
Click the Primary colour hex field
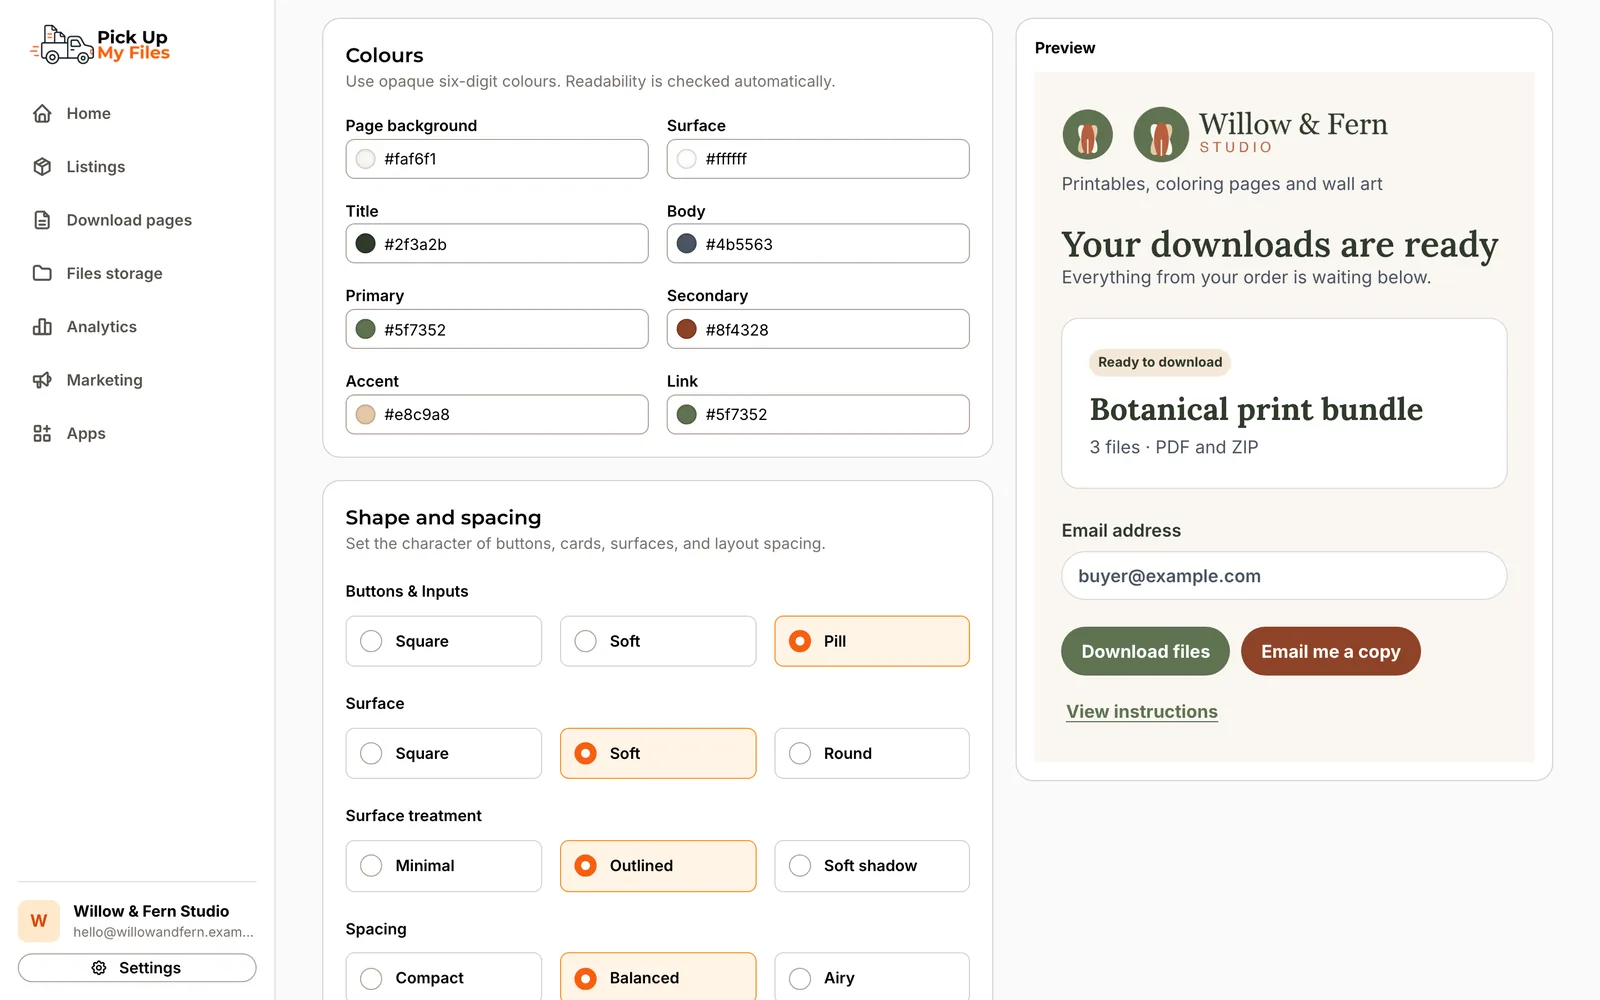point(497,329)
